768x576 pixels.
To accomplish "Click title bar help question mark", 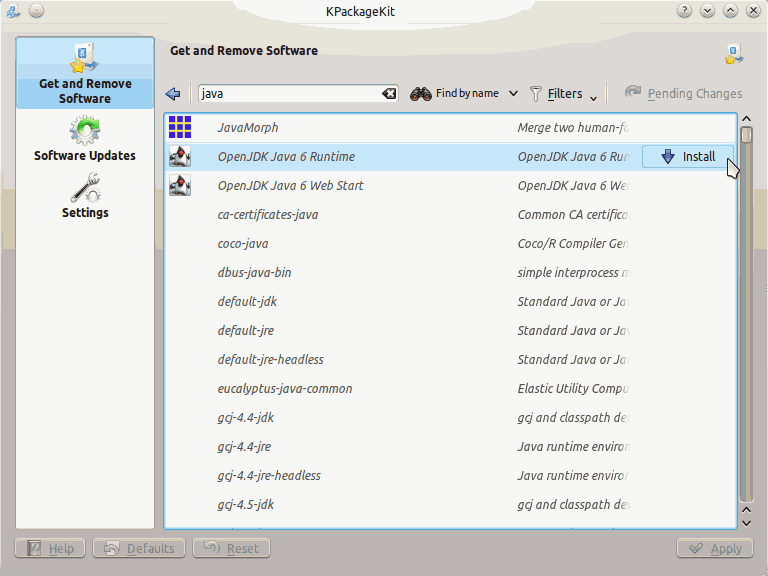I will click(x=684, y=10).
